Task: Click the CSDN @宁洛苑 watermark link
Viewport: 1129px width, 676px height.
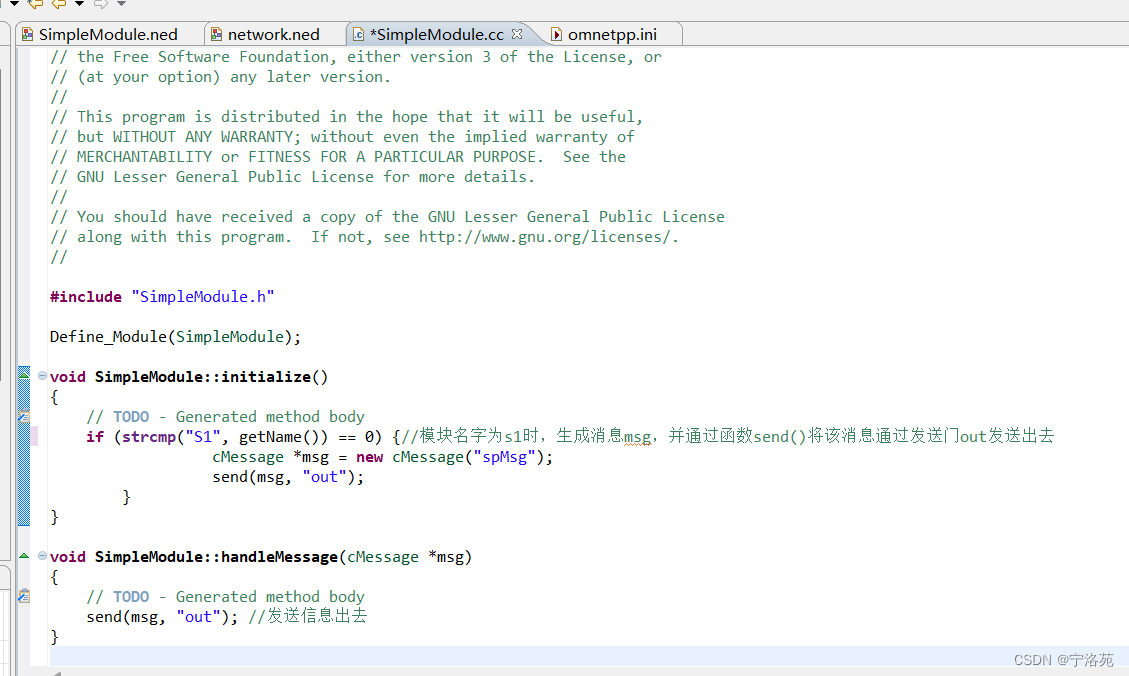Action: click(x=1063, y=659)
